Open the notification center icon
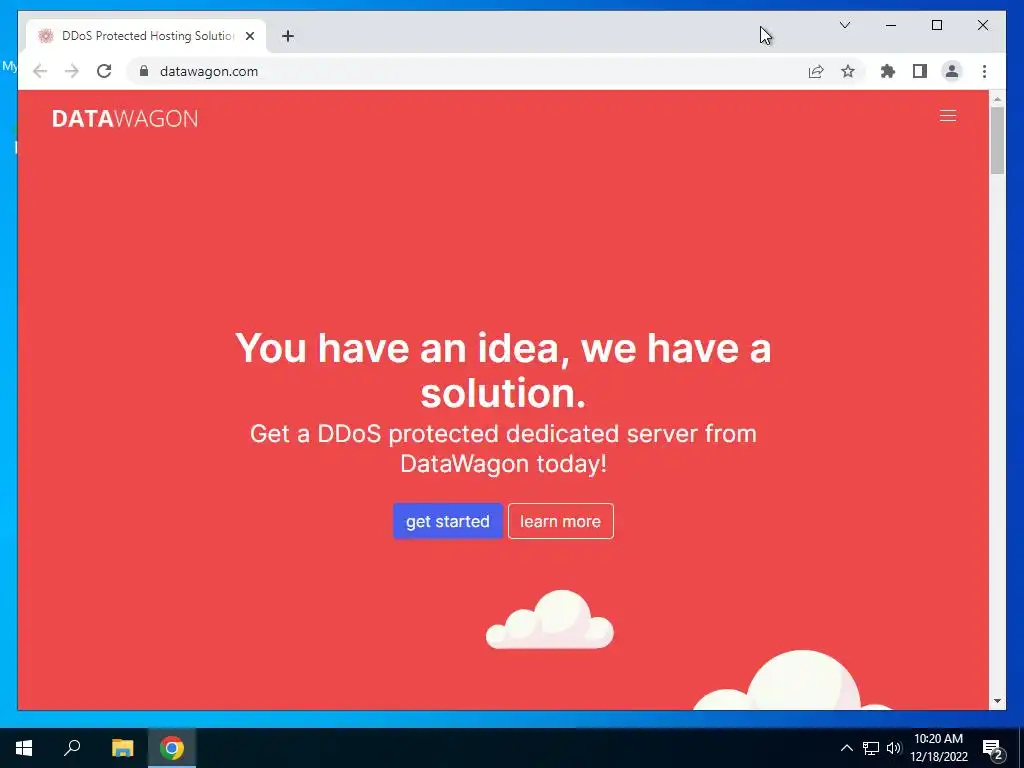The image size is (1024, 768). 993,749
